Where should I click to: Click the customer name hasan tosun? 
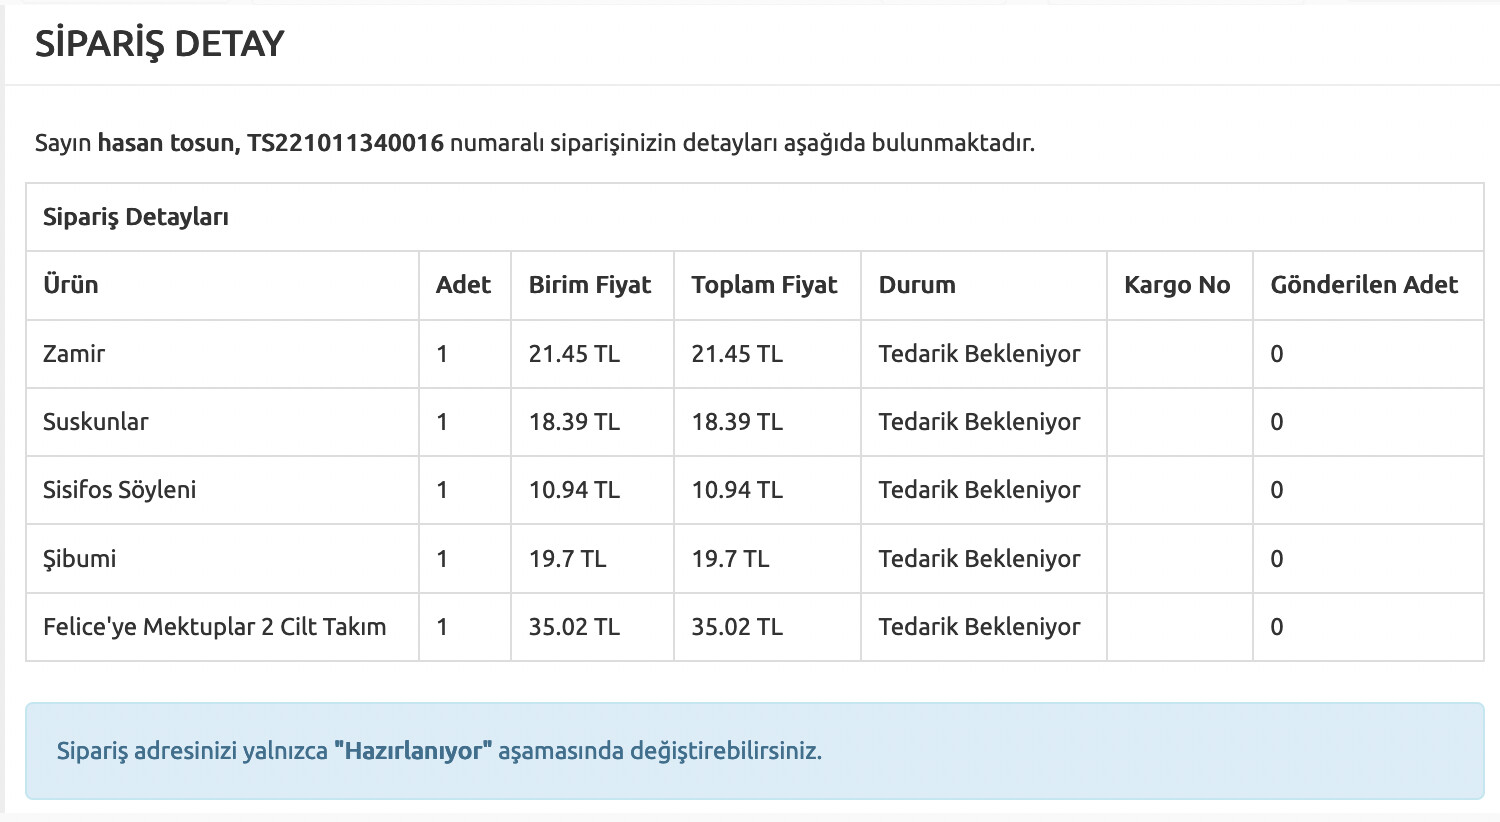click(x=166, y=143)
